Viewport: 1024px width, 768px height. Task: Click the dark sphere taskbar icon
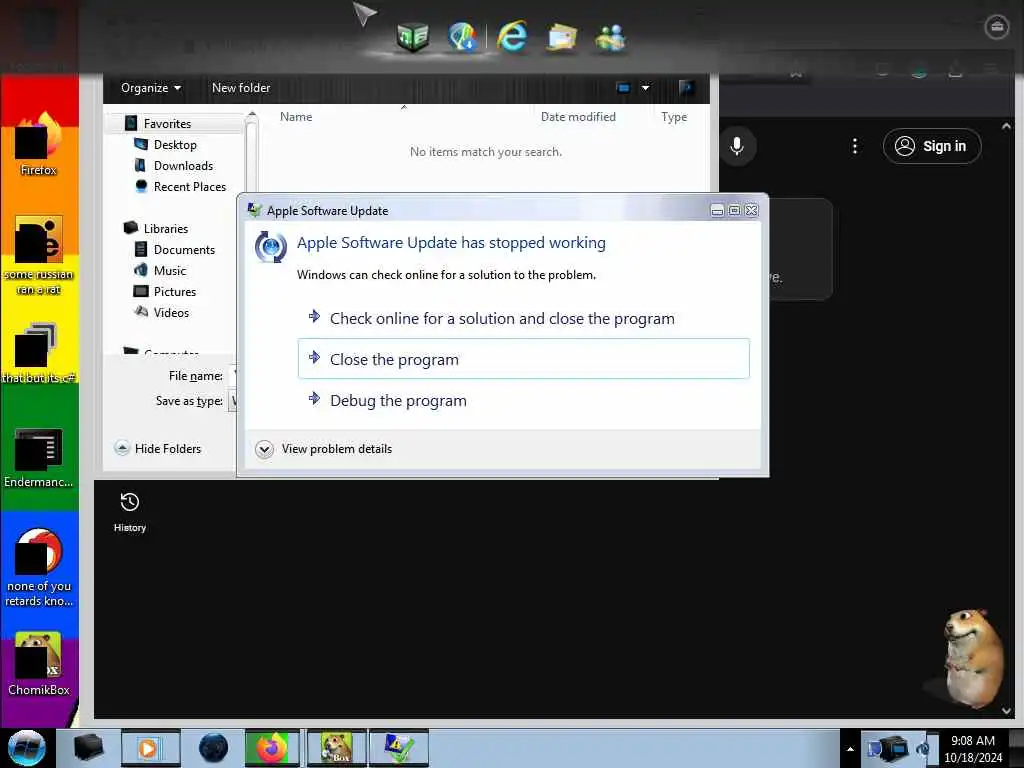point(213,748)
